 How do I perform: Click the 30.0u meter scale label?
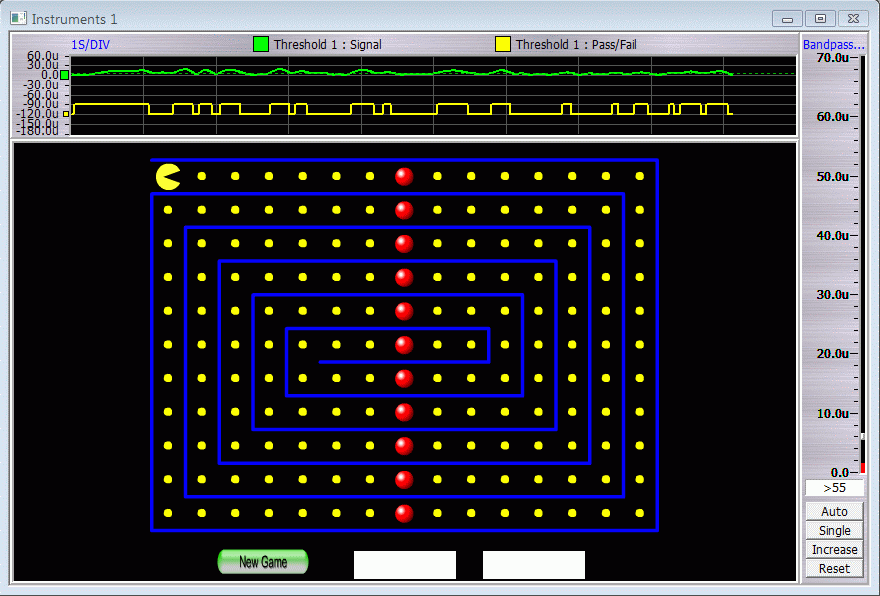(x=832, y=295)
